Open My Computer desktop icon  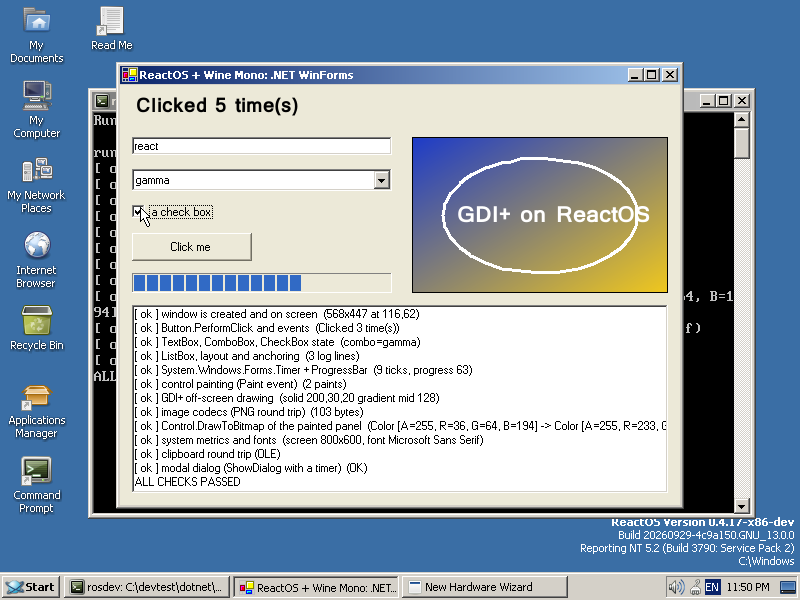37,110
